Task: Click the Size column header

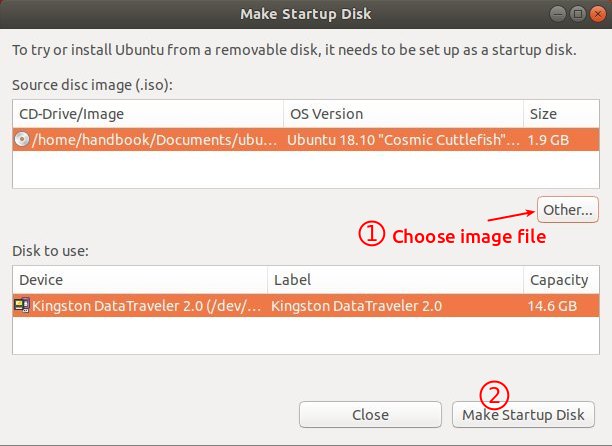Action: click(x=561, y=114)
